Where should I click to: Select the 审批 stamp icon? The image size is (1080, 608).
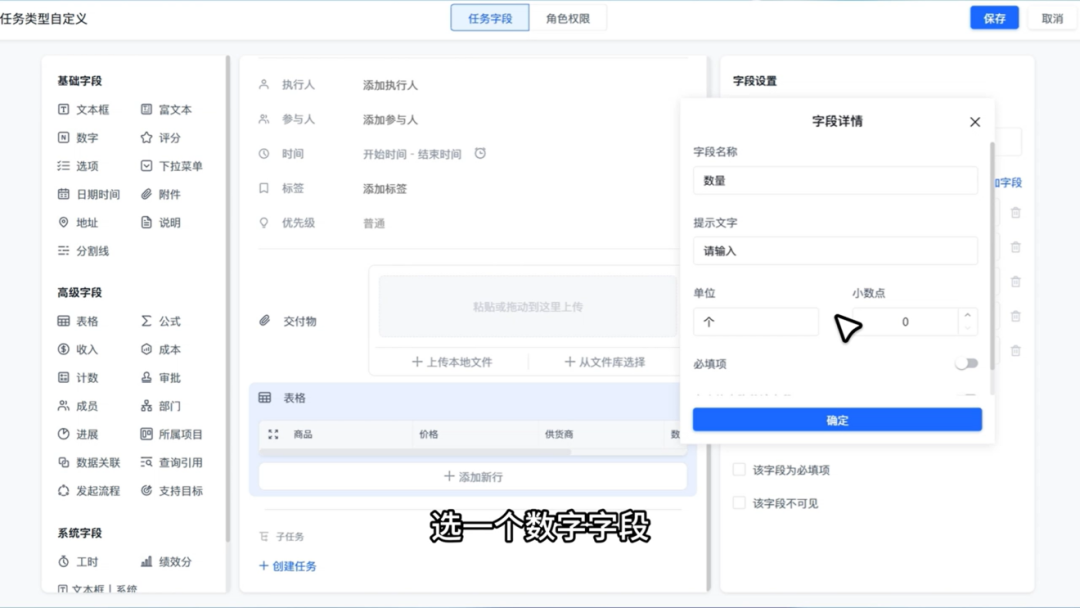(146, 377)
